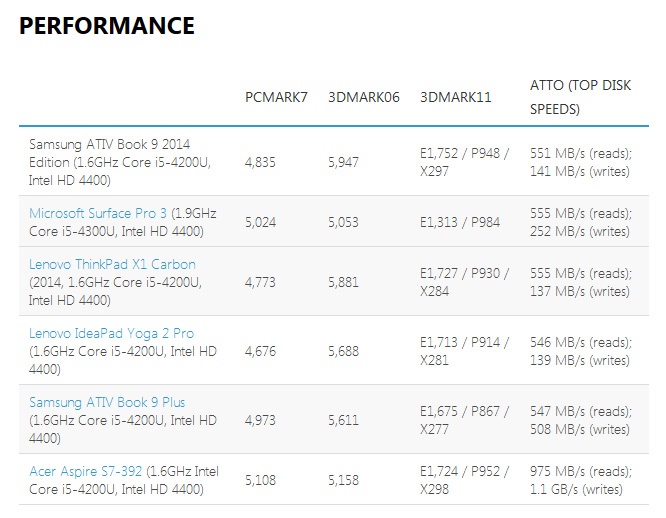Click the PERFORMANCE section heading
The height and width of the screenshot is (518, 666).
pos(107,25)
